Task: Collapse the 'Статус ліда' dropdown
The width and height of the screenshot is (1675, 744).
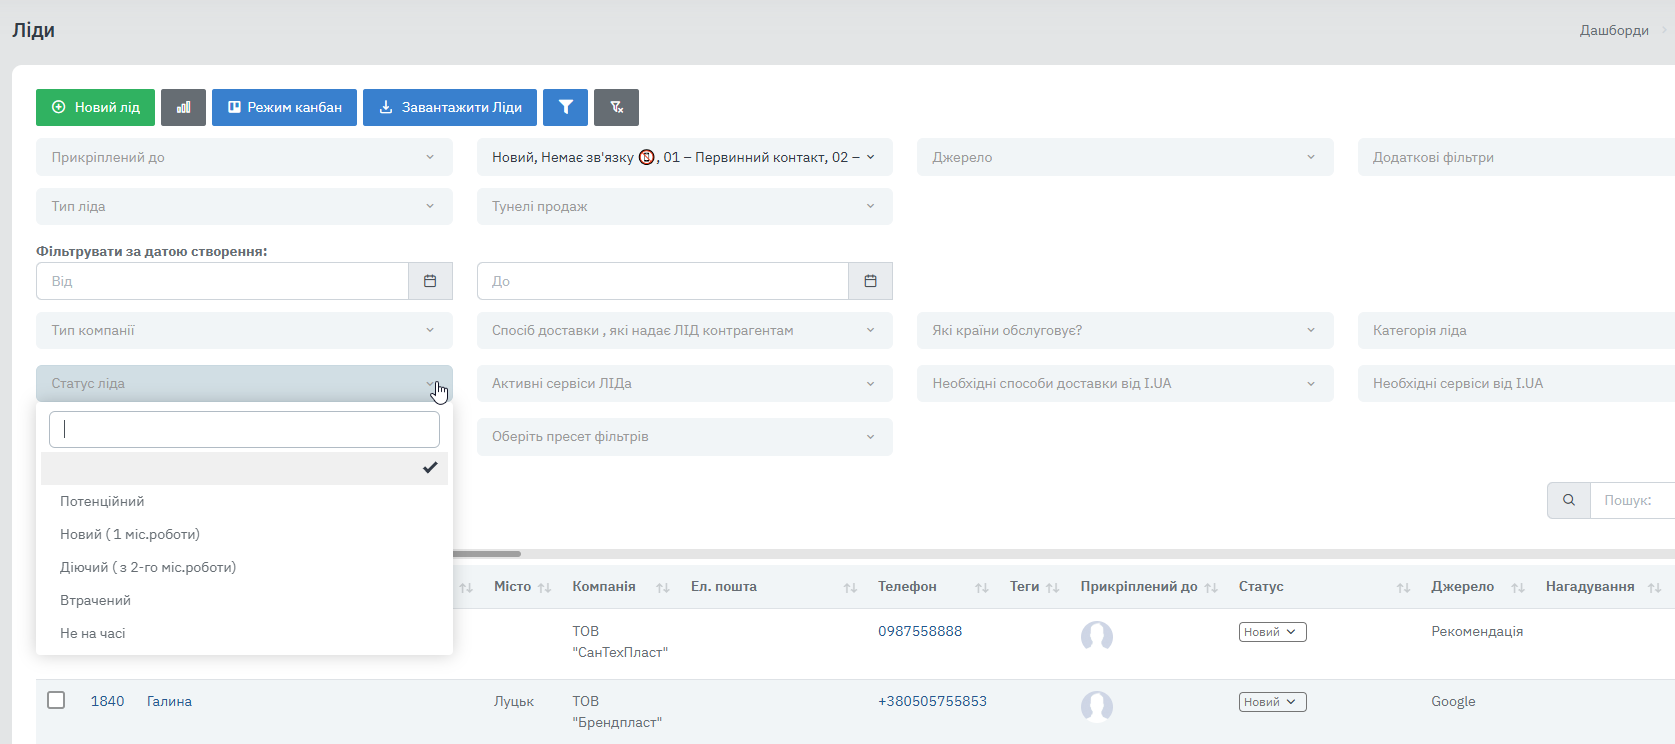Action: [244, 383]
